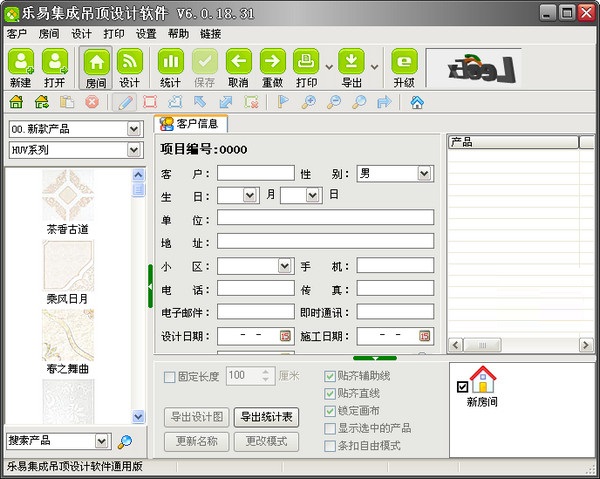Viewport: 600px width, 479px height.
Task: Click the green rectangle delete tool
Action: click(x=251, y=102)
